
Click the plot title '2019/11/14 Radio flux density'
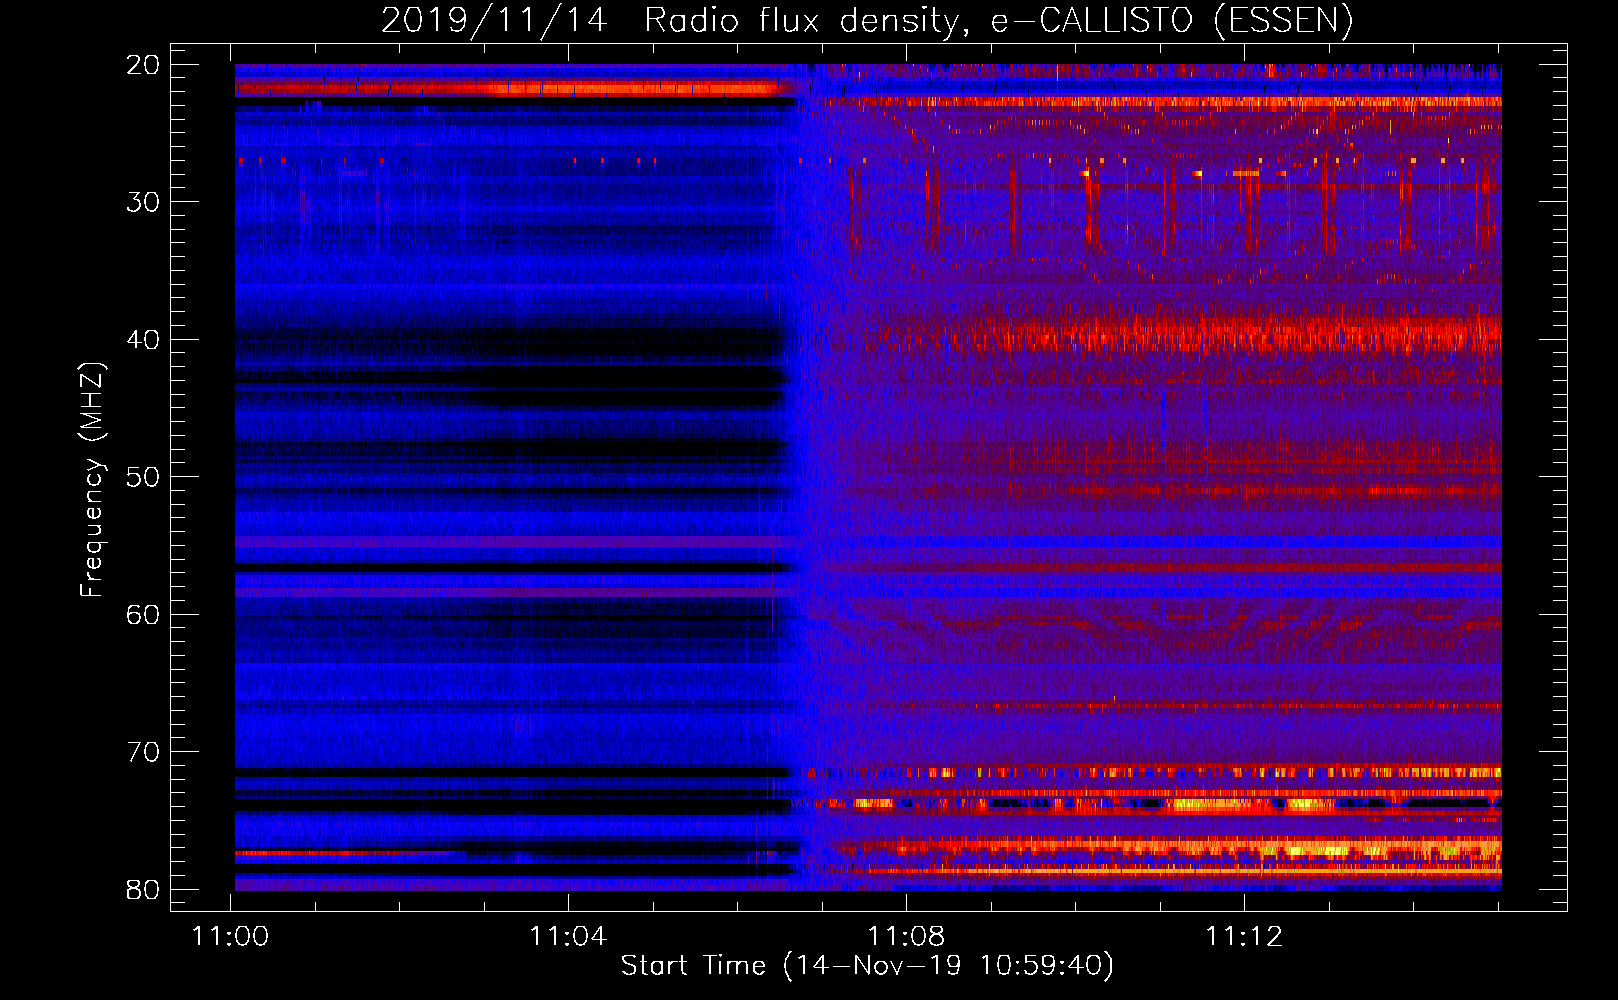click(x=866, y=21)
